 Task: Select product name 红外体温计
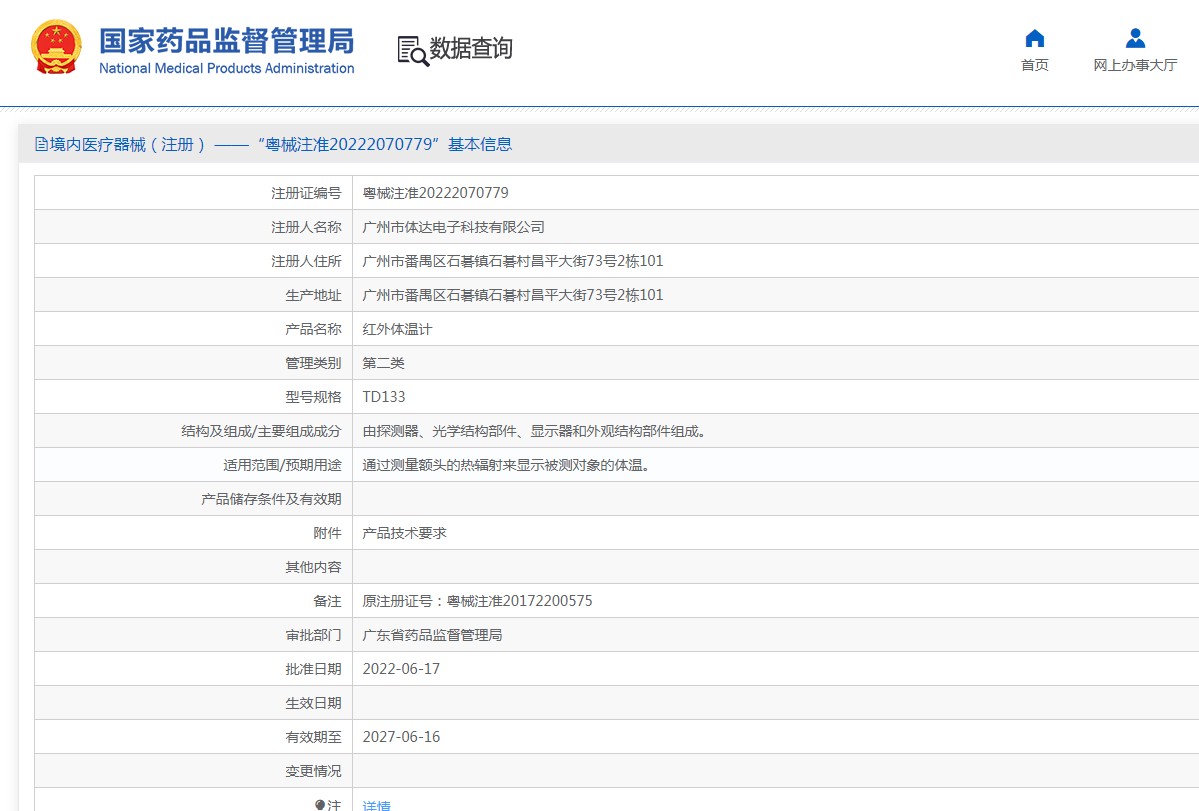[397, 329]
